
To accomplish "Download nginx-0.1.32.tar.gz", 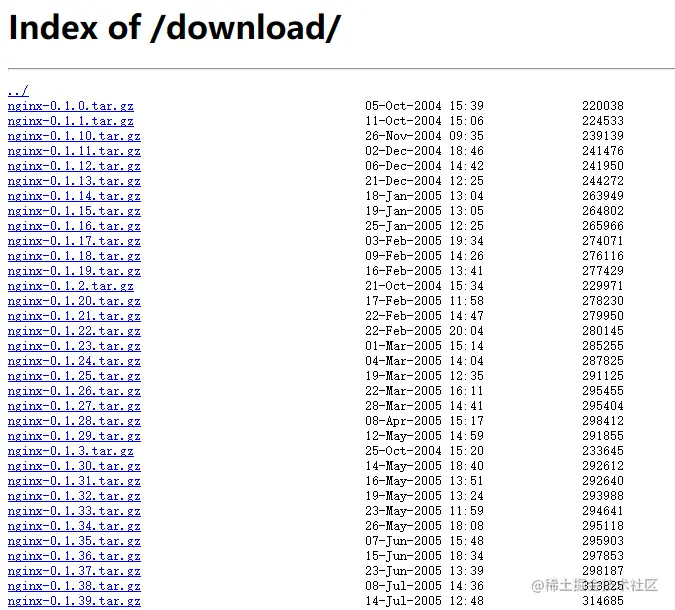I will [x=74, y=496].
